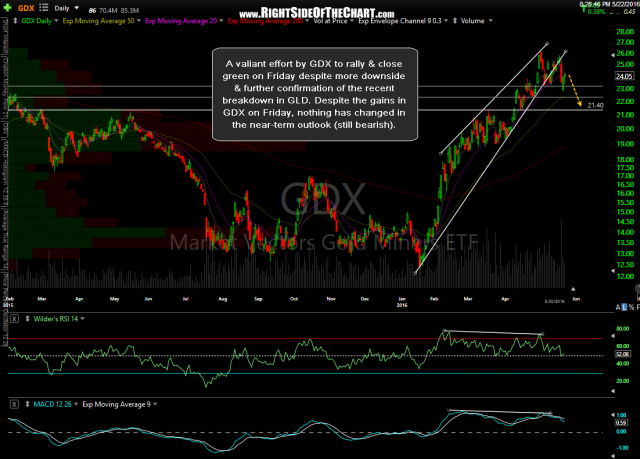Expand the Volume study dropdown arrow
This screenshot has width=640, height=459.
click(491, 21)
